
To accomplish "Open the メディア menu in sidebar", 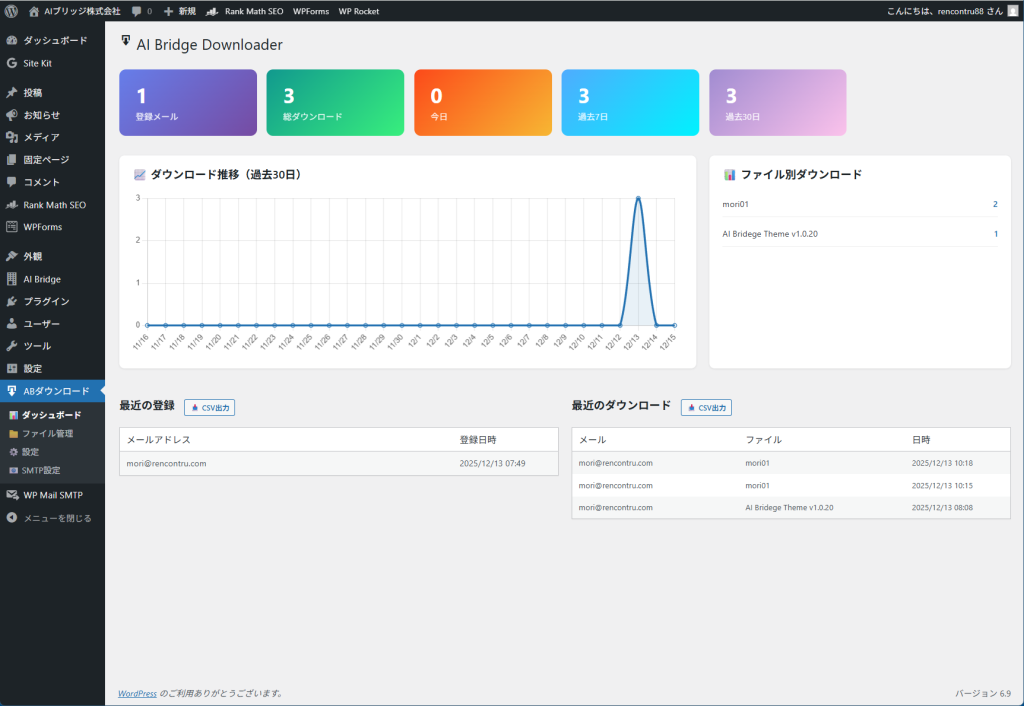I will tap(41, 137).
